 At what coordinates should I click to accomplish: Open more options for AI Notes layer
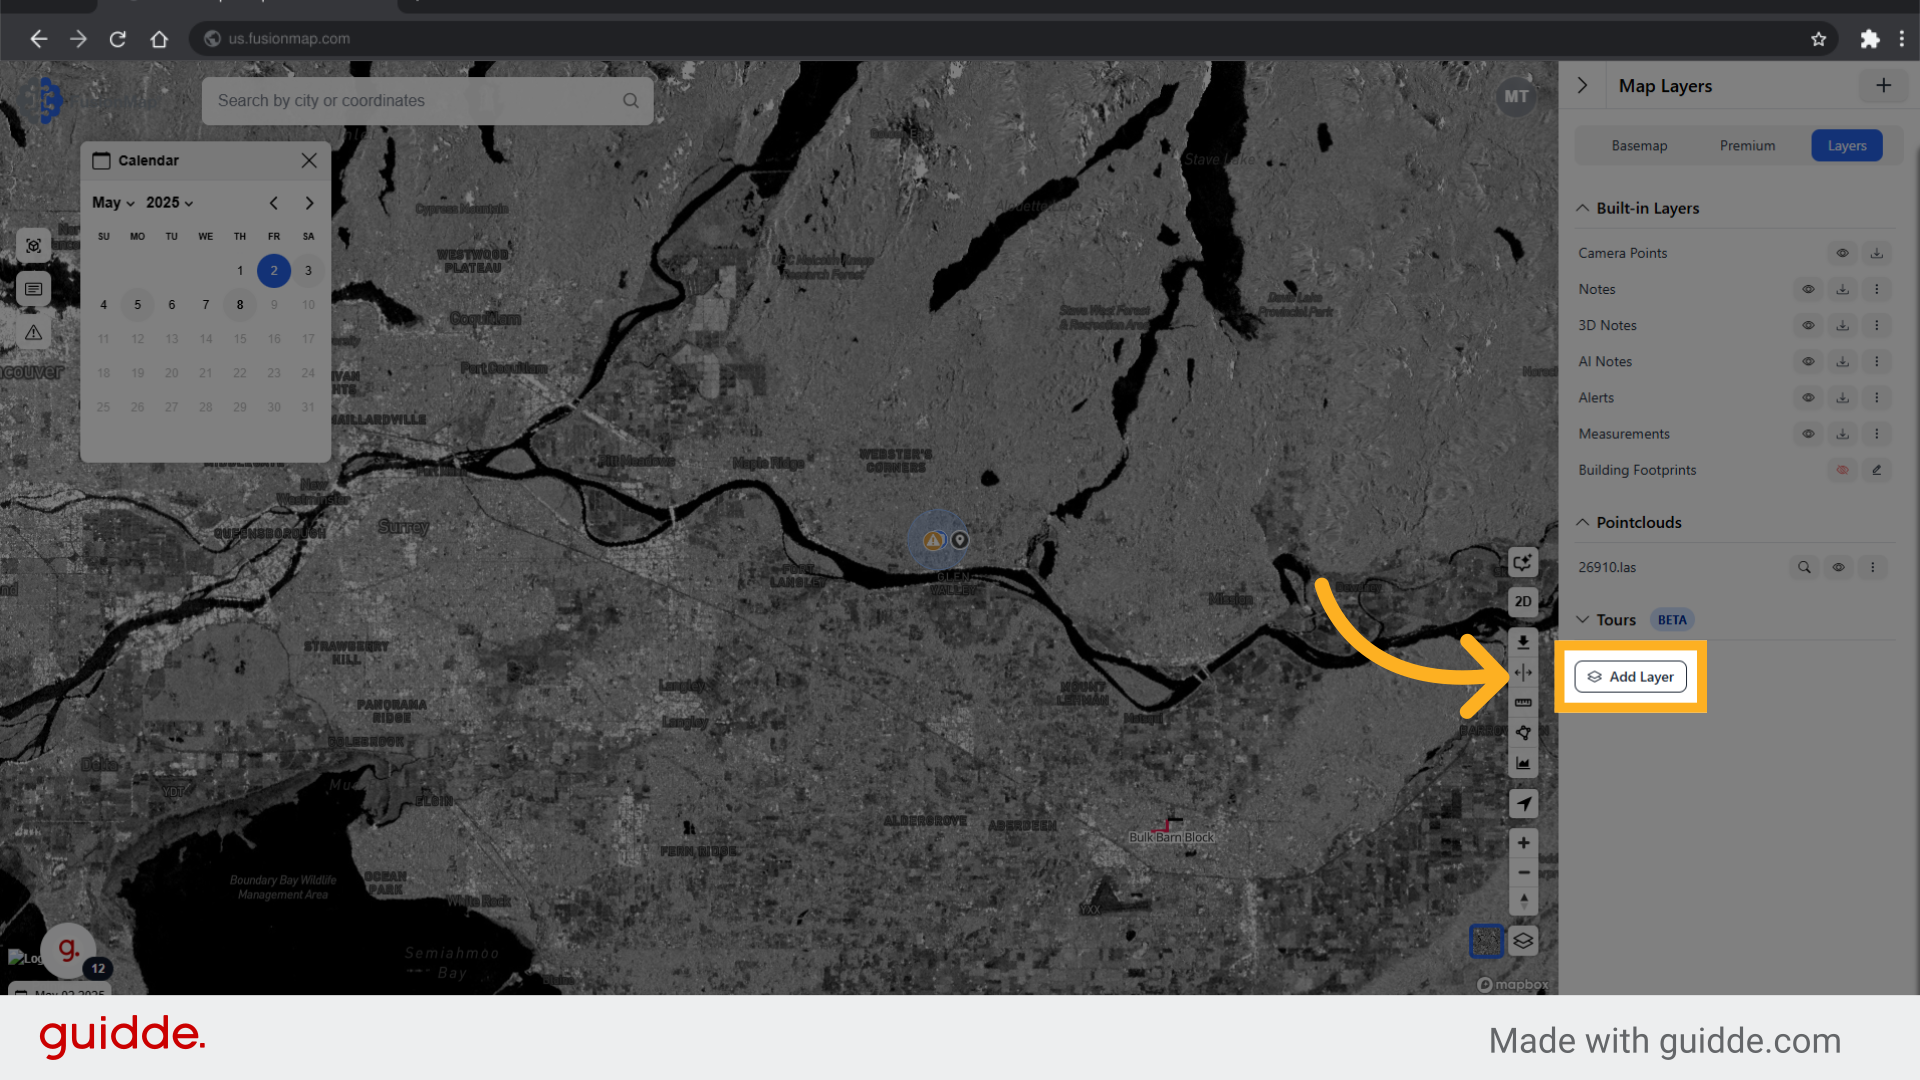coord(1876,361)
